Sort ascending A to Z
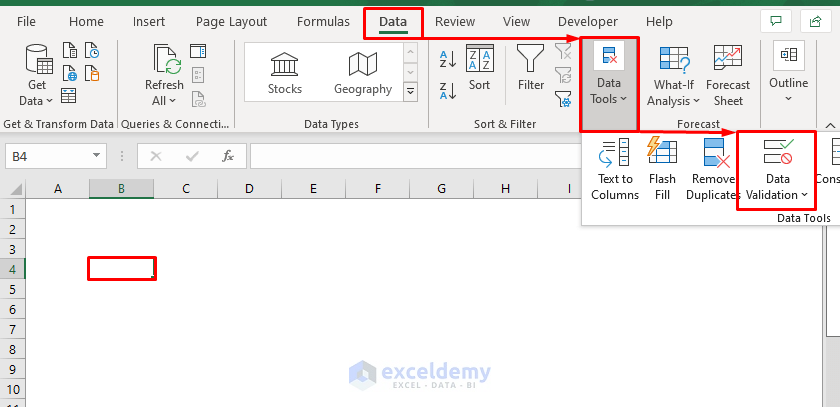840x407 pixels. tap(448, 59)
